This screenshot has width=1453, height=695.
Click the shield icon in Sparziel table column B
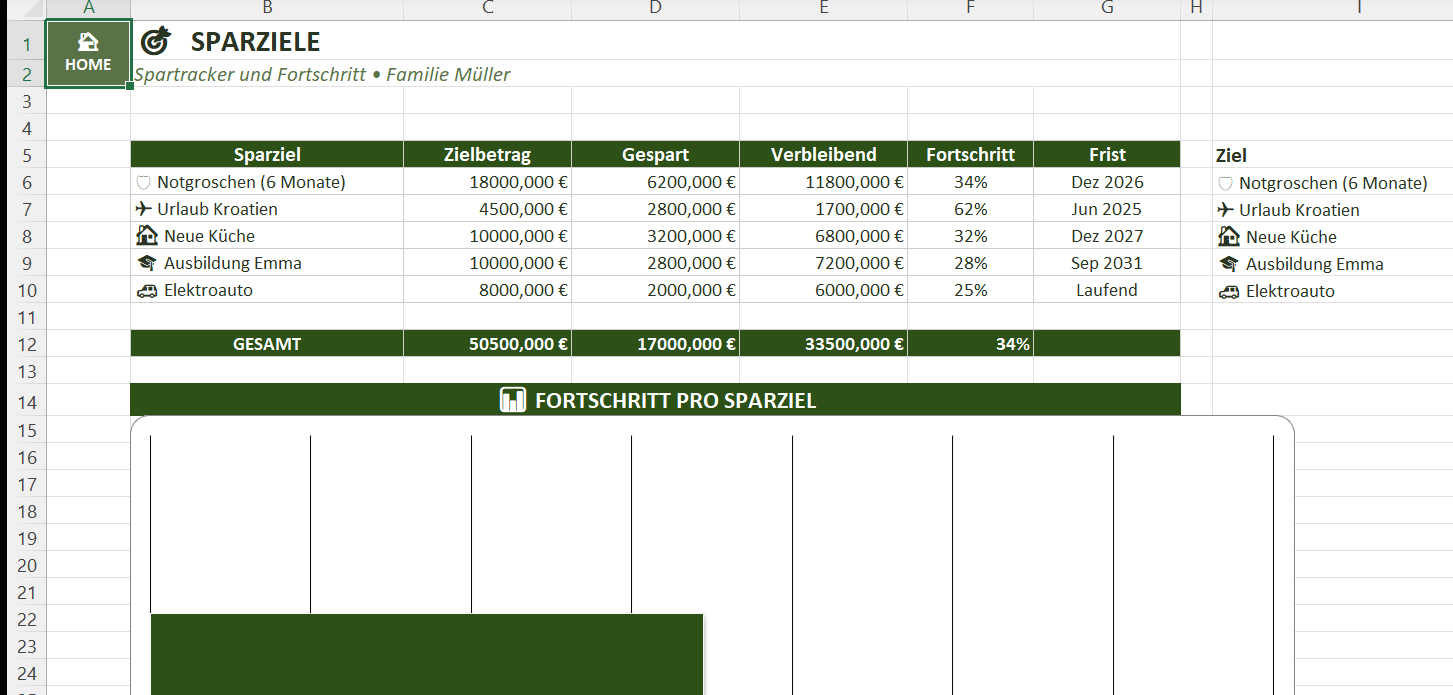click(x=143, y=183)
